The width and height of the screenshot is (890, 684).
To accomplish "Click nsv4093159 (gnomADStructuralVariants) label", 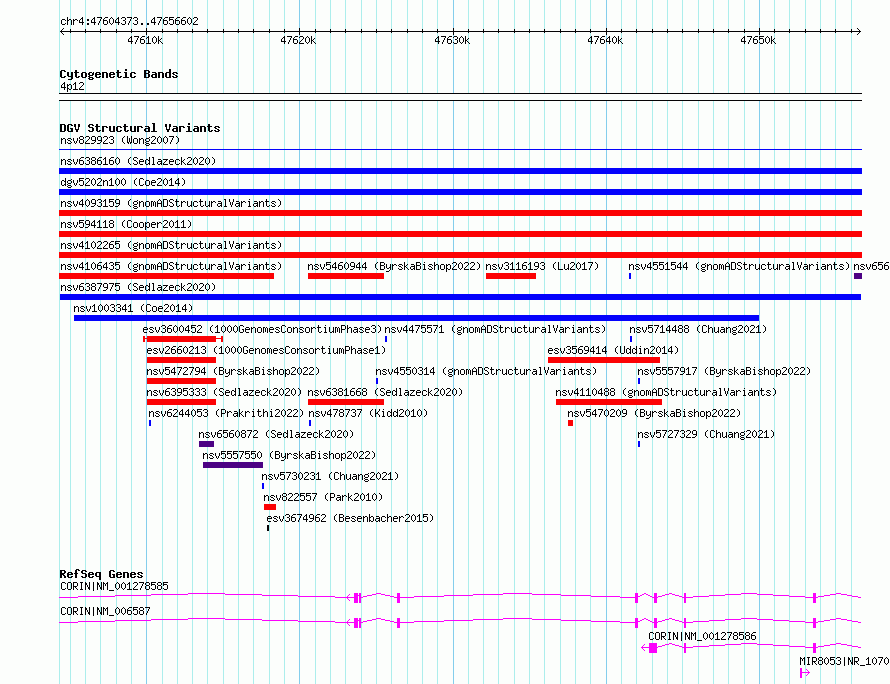I will (171, 203).
